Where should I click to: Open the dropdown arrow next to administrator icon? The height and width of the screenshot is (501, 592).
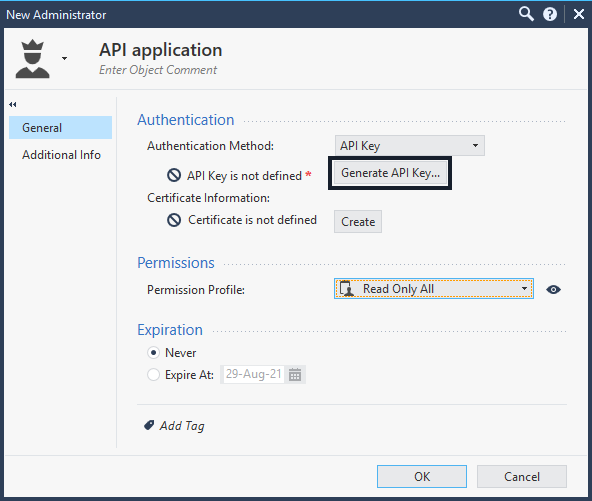(x=65, y=59)
